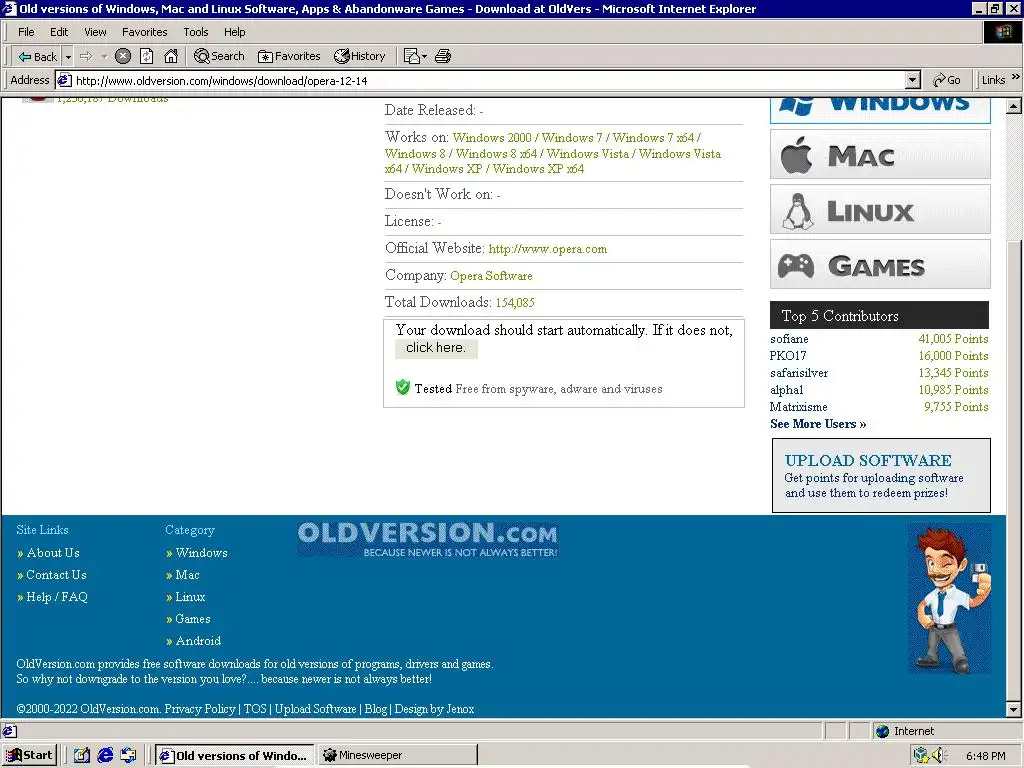Launch Internet Explorer from quick launch
Image resolution: width=1024 pixels, height=768 pixels.
point(105,756)
